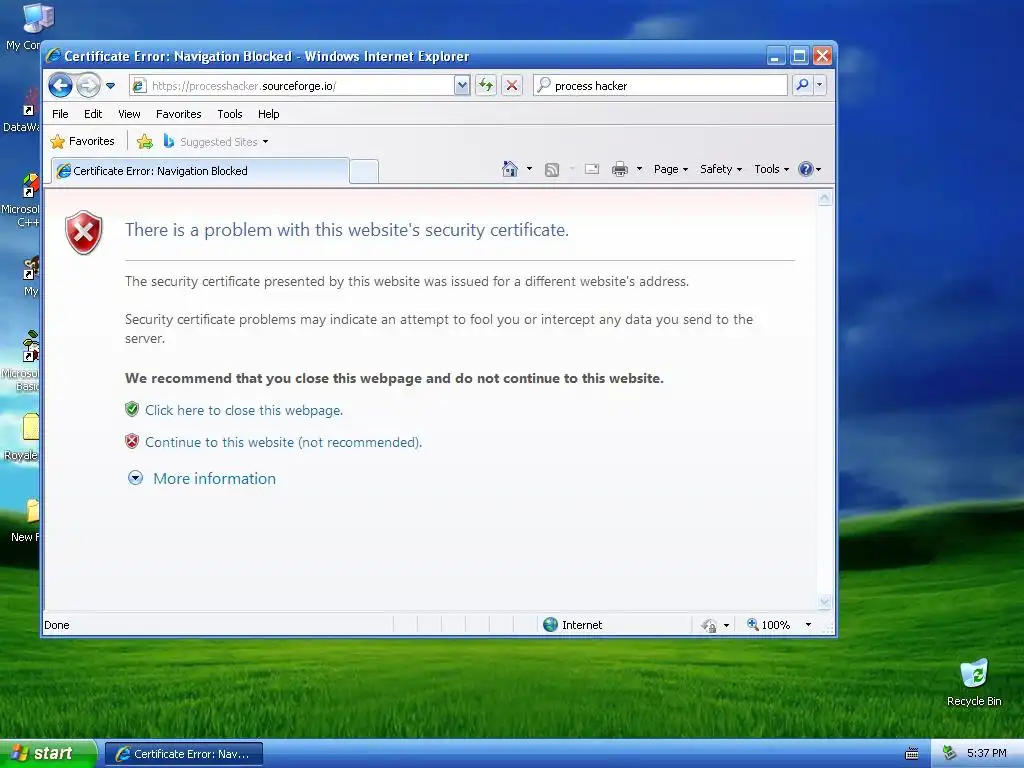Viewport: 1024px width, 768px height.
Task: Expand the address bar history dropdown
Action: tap(462, 86)
